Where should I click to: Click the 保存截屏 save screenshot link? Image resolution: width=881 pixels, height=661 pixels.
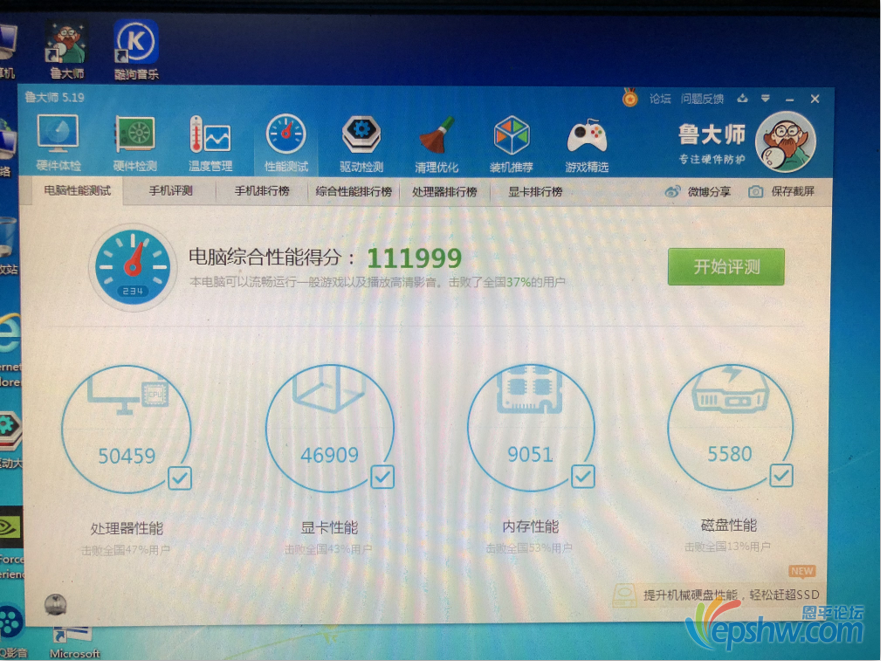(x=792, y=192)
